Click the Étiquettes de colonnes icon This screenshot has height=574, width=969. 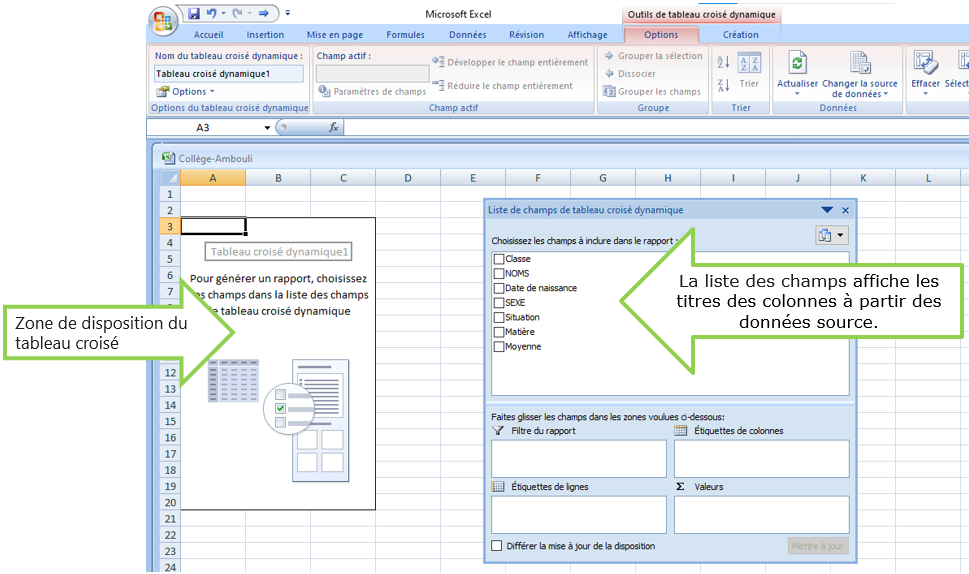point(680,431)
